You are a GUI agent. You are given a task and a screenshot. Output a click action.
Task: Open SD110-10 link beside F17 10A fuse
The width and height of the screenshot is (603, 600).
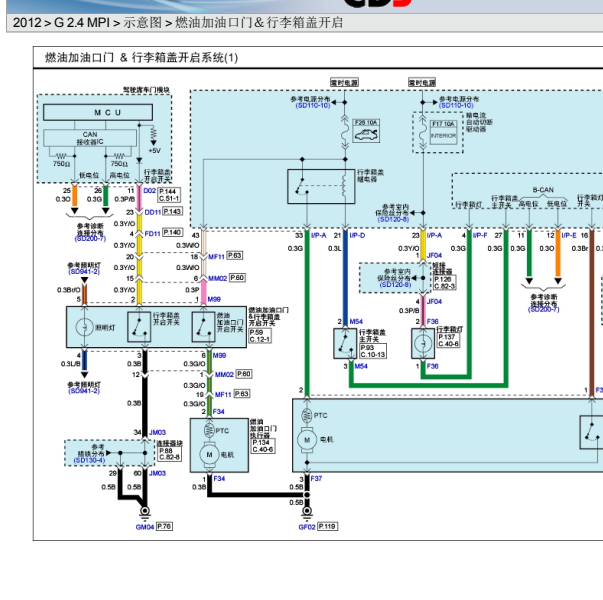[x=456, y=105]
